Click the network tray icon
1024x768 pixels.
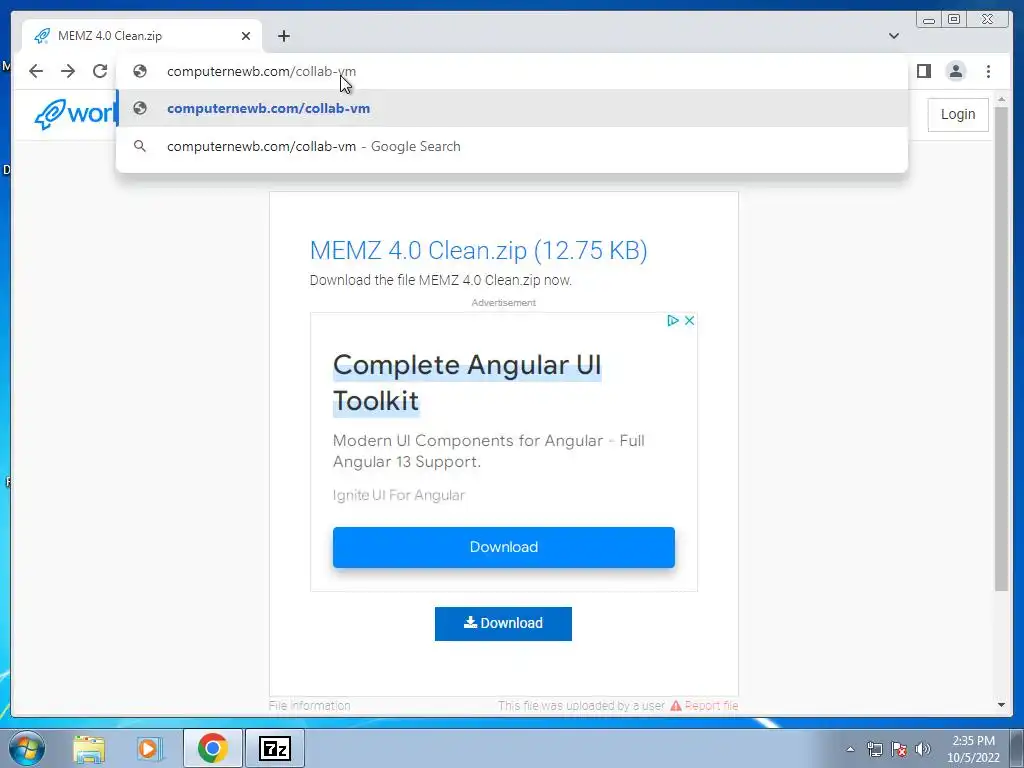click(874, 749)
